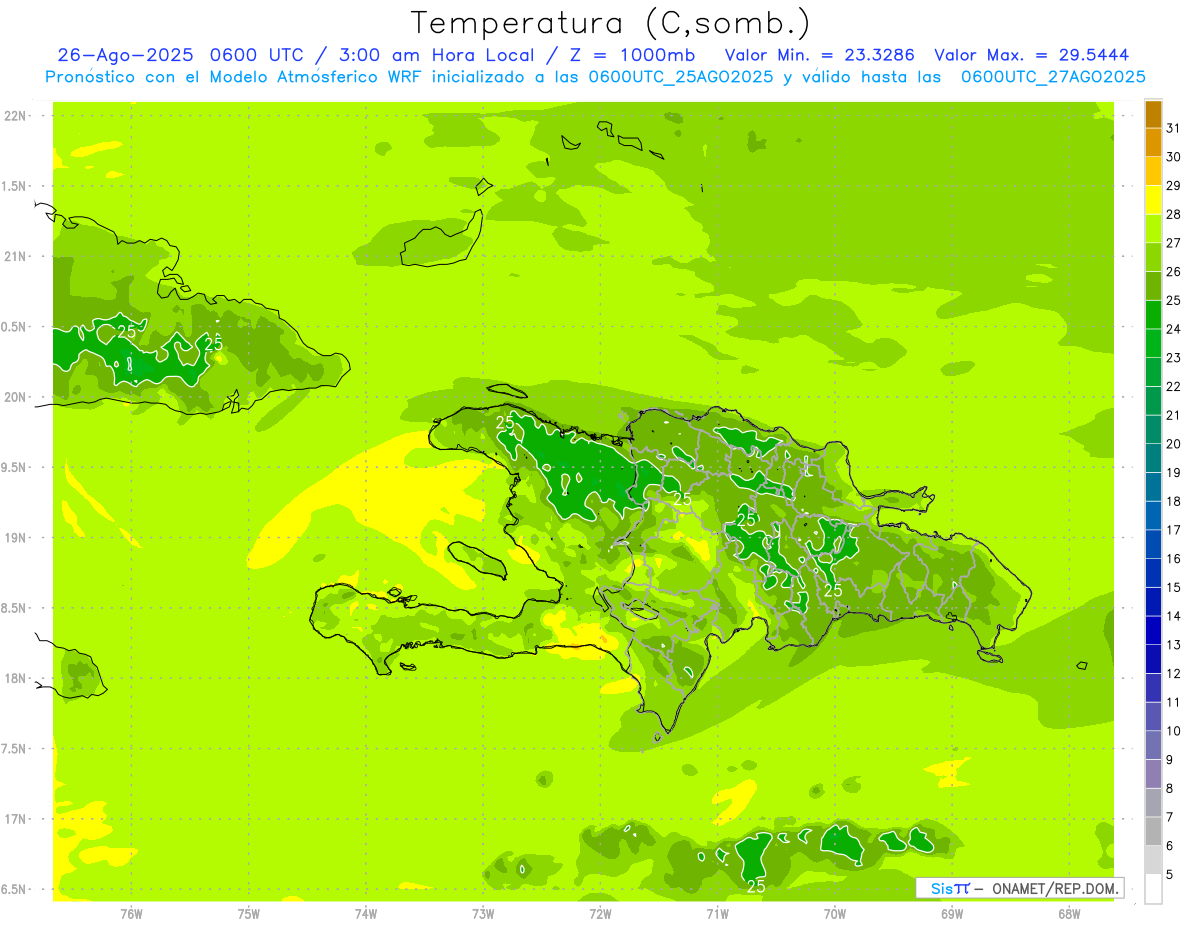Click the orange-brown swatch between 30 and 31
The height and width of the screenshot is (927, 1200).
[1153, 143]
